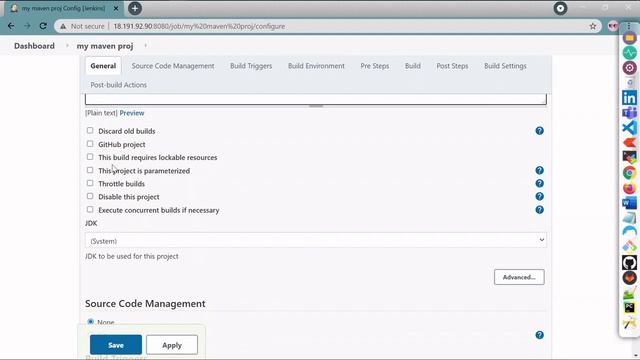Launch Microsoft Word from side dock
The height and width of the screenshot is (360, 640).
pyautogui.click(x=629, y=203)
